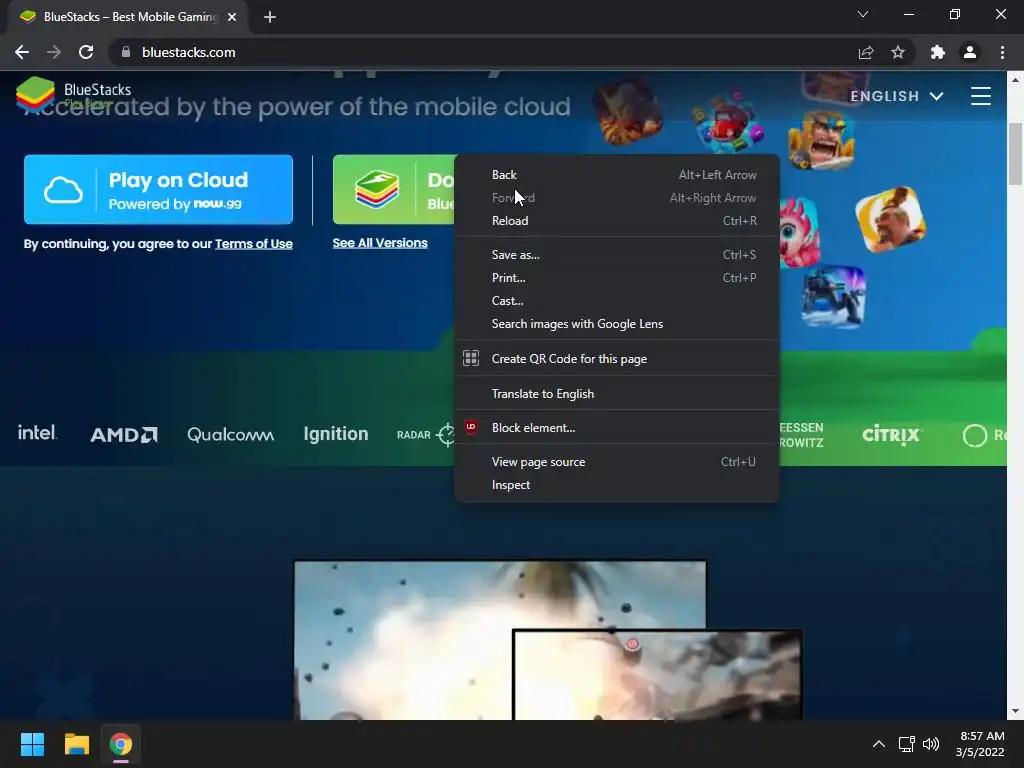Select the BlueStacks browser tab
Screen dimensions: 1024x768
tap(127, 17)
